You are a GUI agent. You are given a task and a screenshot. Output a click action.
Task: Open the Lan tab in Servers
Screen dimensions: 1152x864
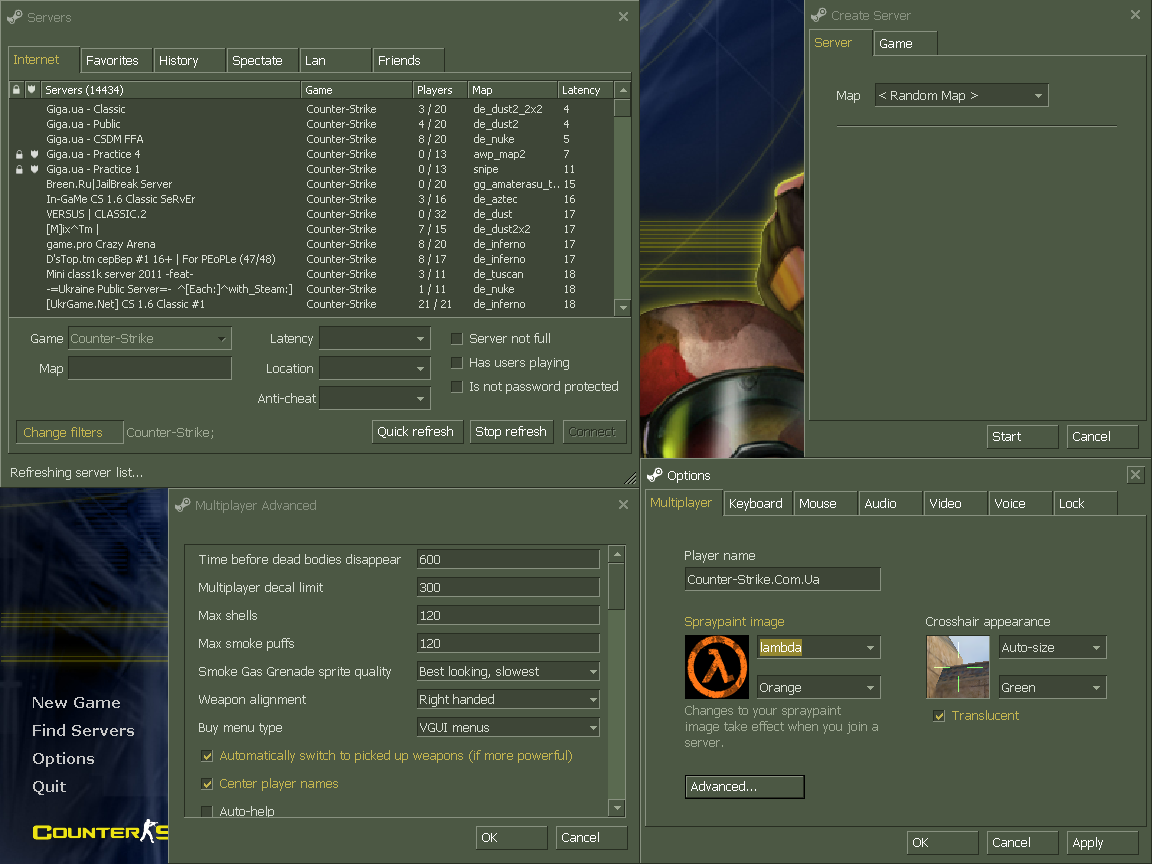coord(335,60)
